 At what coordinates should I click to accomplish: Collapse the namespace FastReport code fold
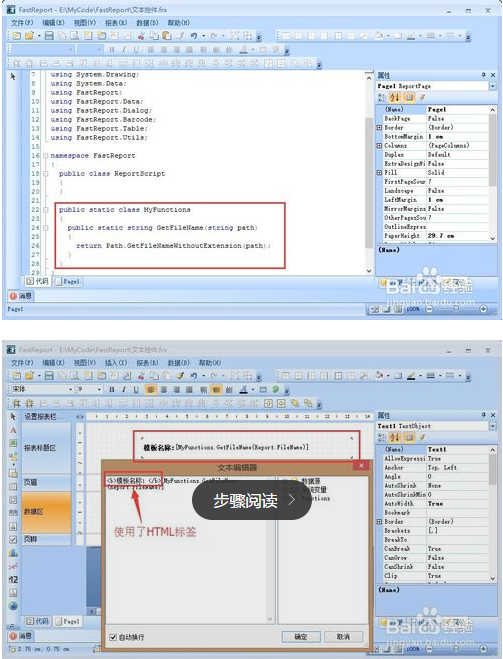tap(46, 156)
